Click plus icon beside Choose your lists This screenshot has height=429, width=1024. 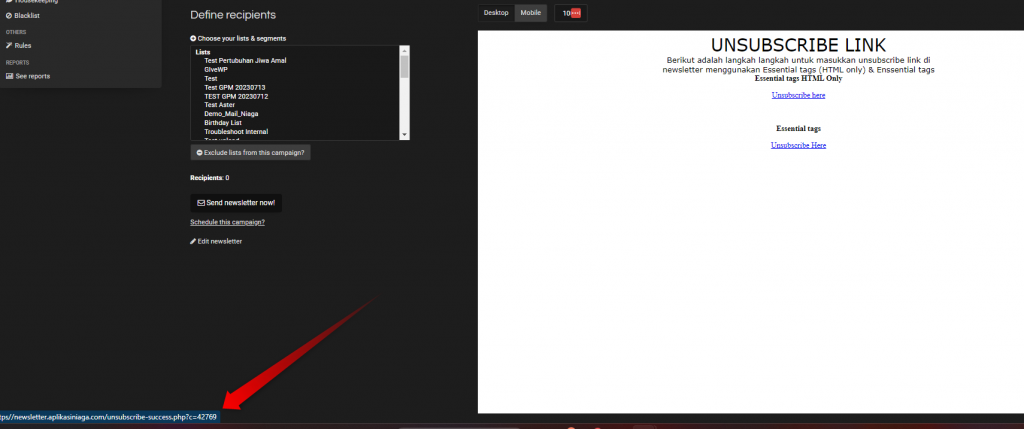pyautogui.click(x=193, y=38)
